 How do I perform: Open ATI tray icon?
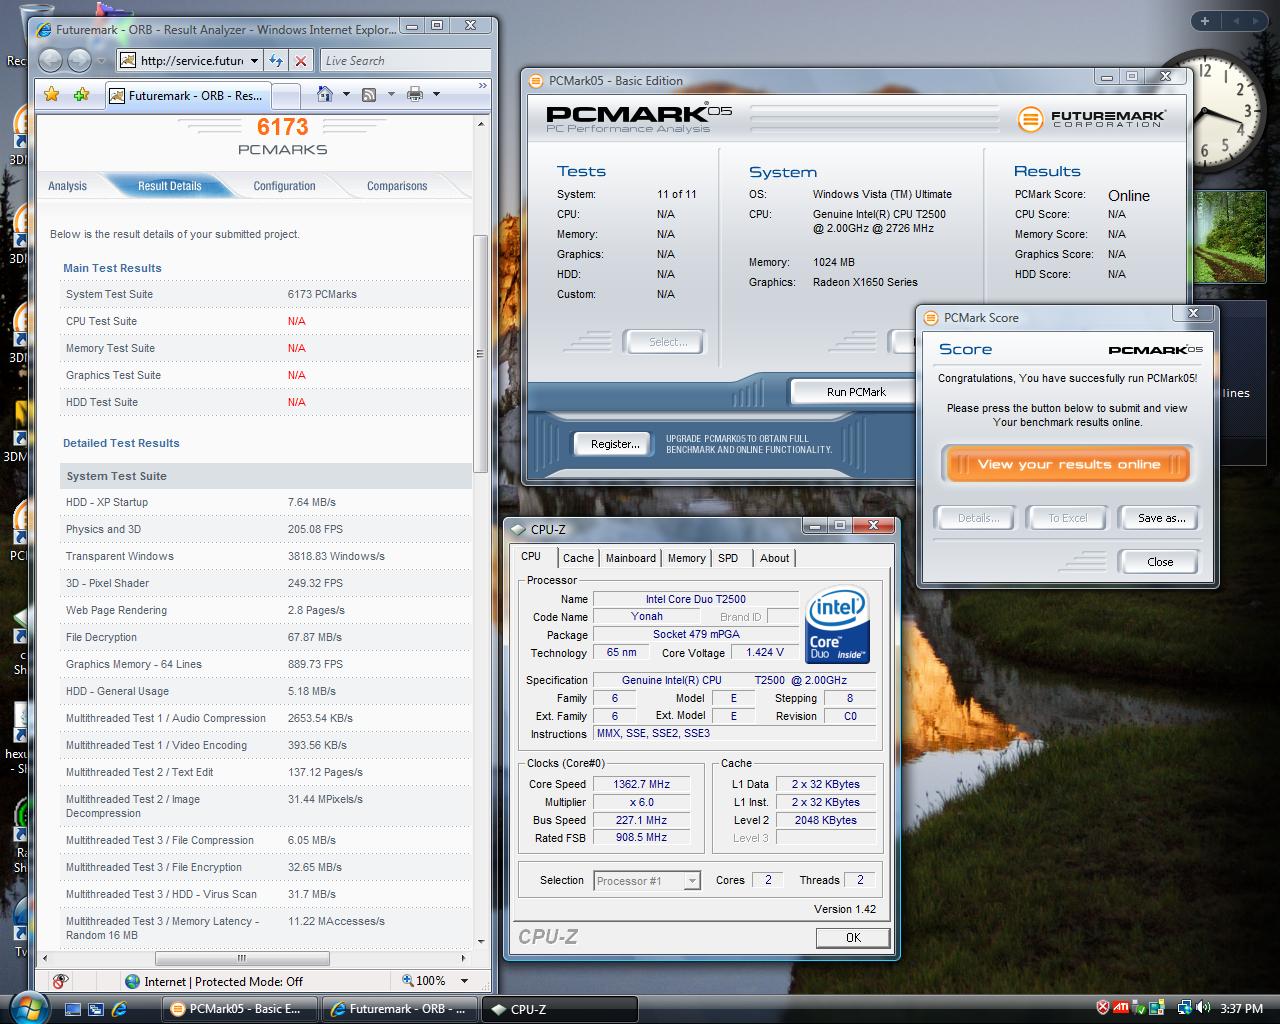pos(1122,1008)
